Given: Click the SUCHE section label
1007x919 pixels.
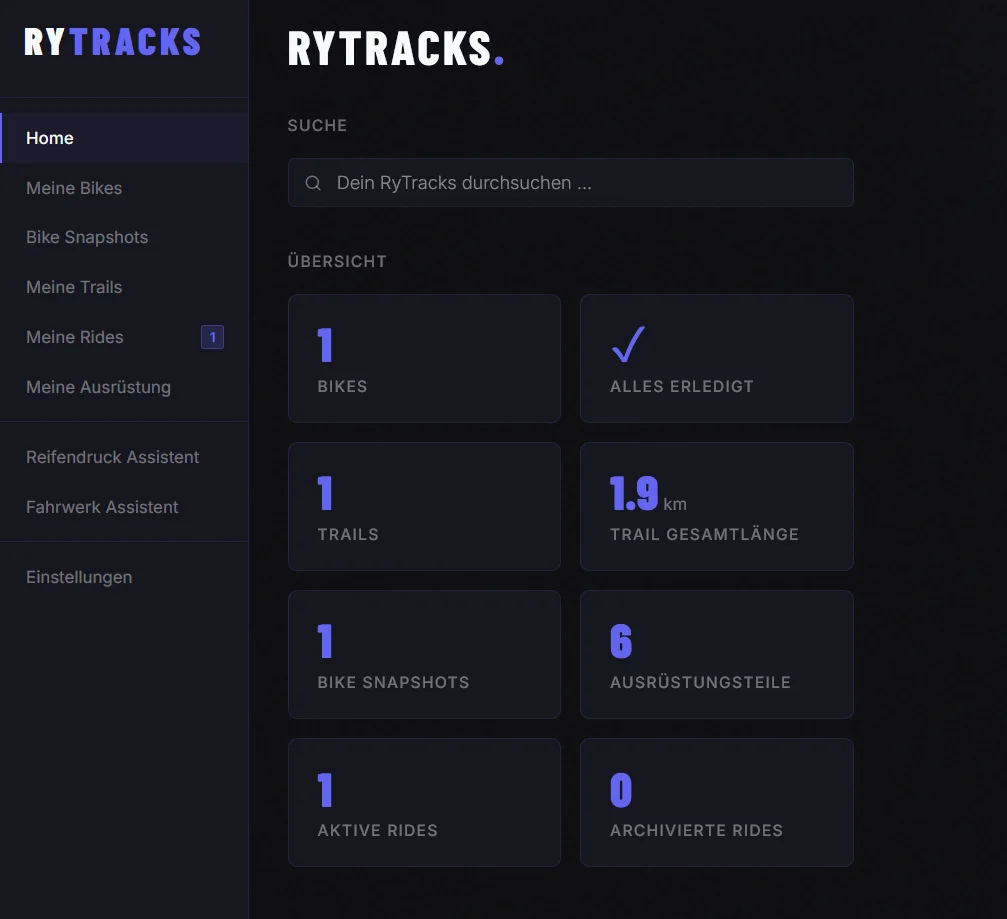Looking at the screenshot, I should 317,125.
